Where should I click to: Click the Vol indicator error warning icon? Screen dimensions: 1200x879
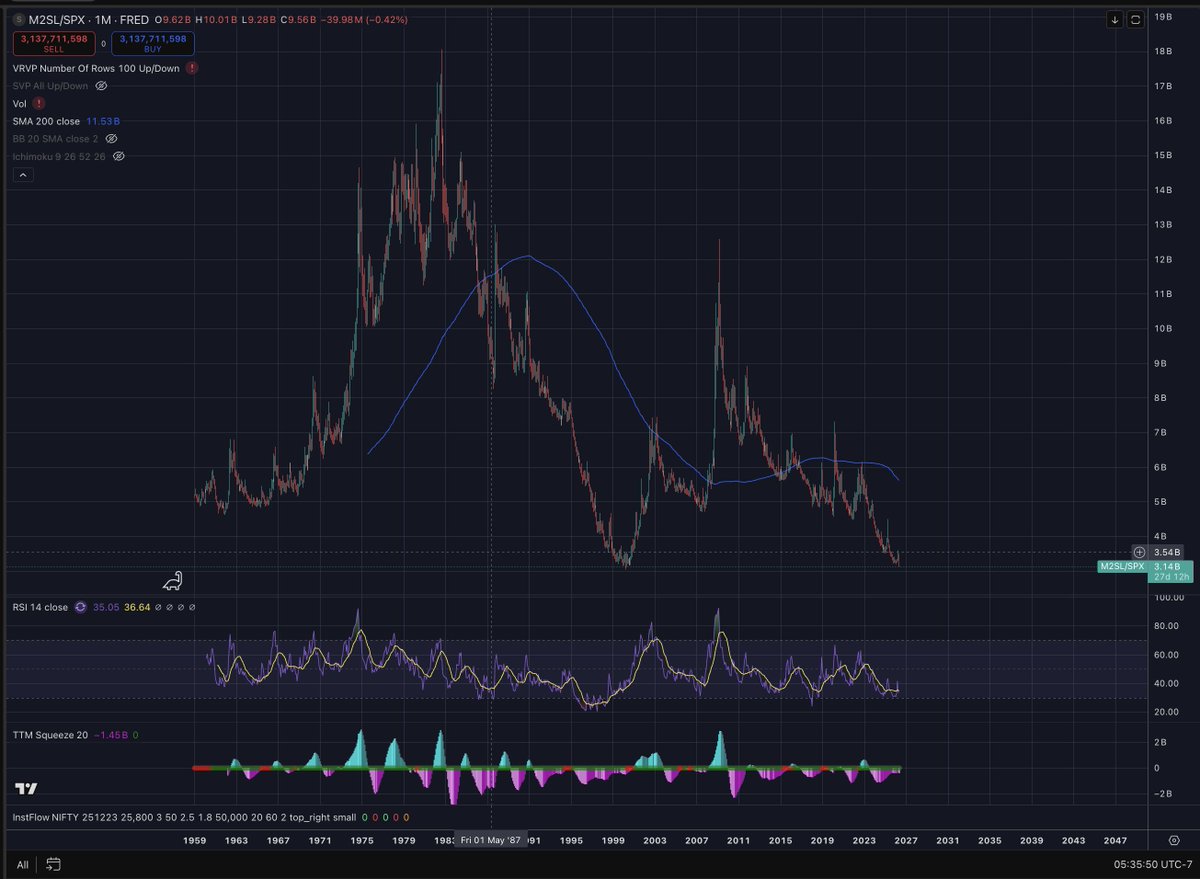pos(38,103)
